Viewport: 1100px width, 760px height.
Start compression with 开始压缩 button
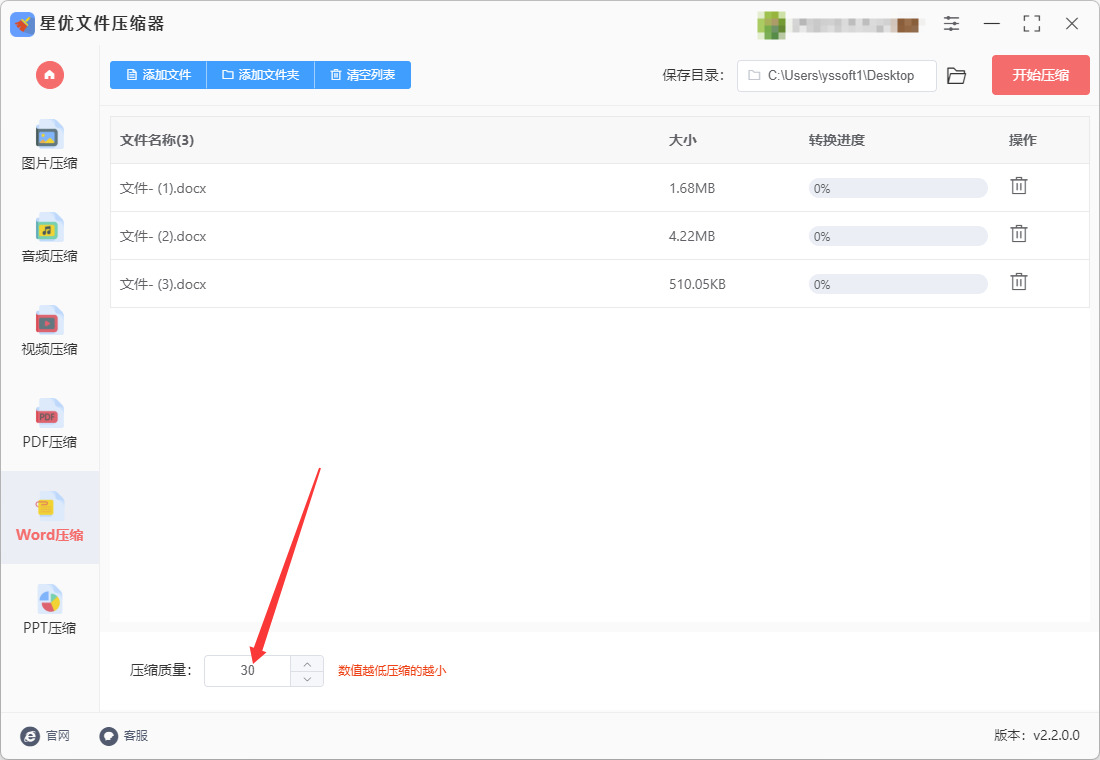pyautogui.click(x=1040, y=75)
